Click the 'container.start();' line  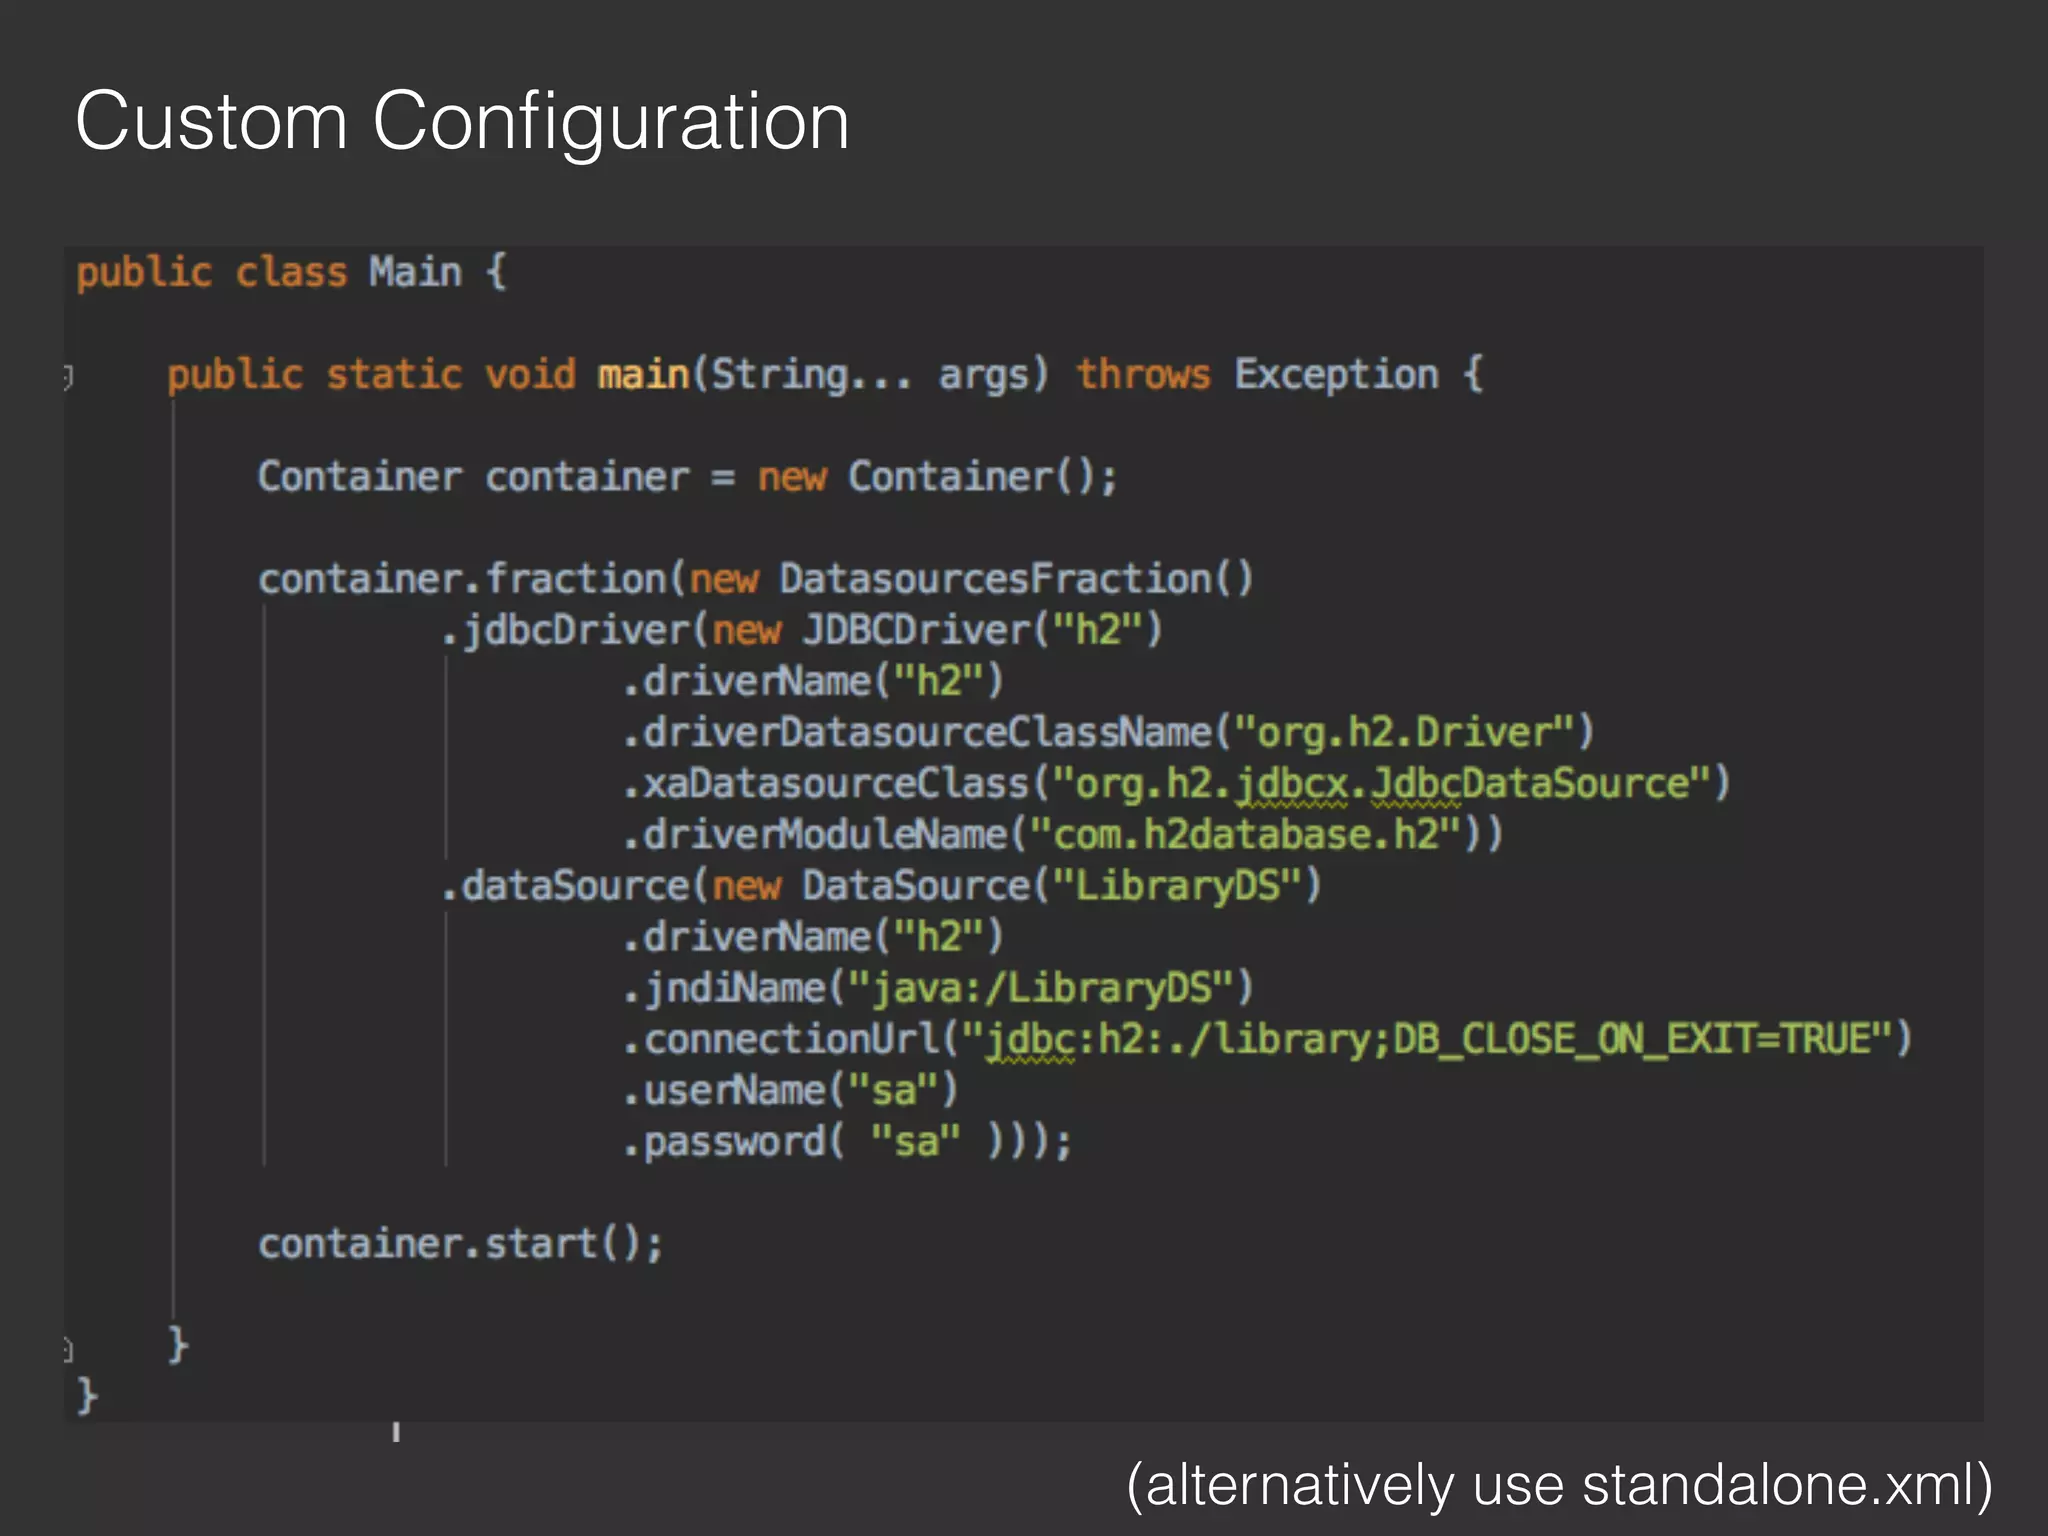pyautogui.click(x=461, y=1244)
